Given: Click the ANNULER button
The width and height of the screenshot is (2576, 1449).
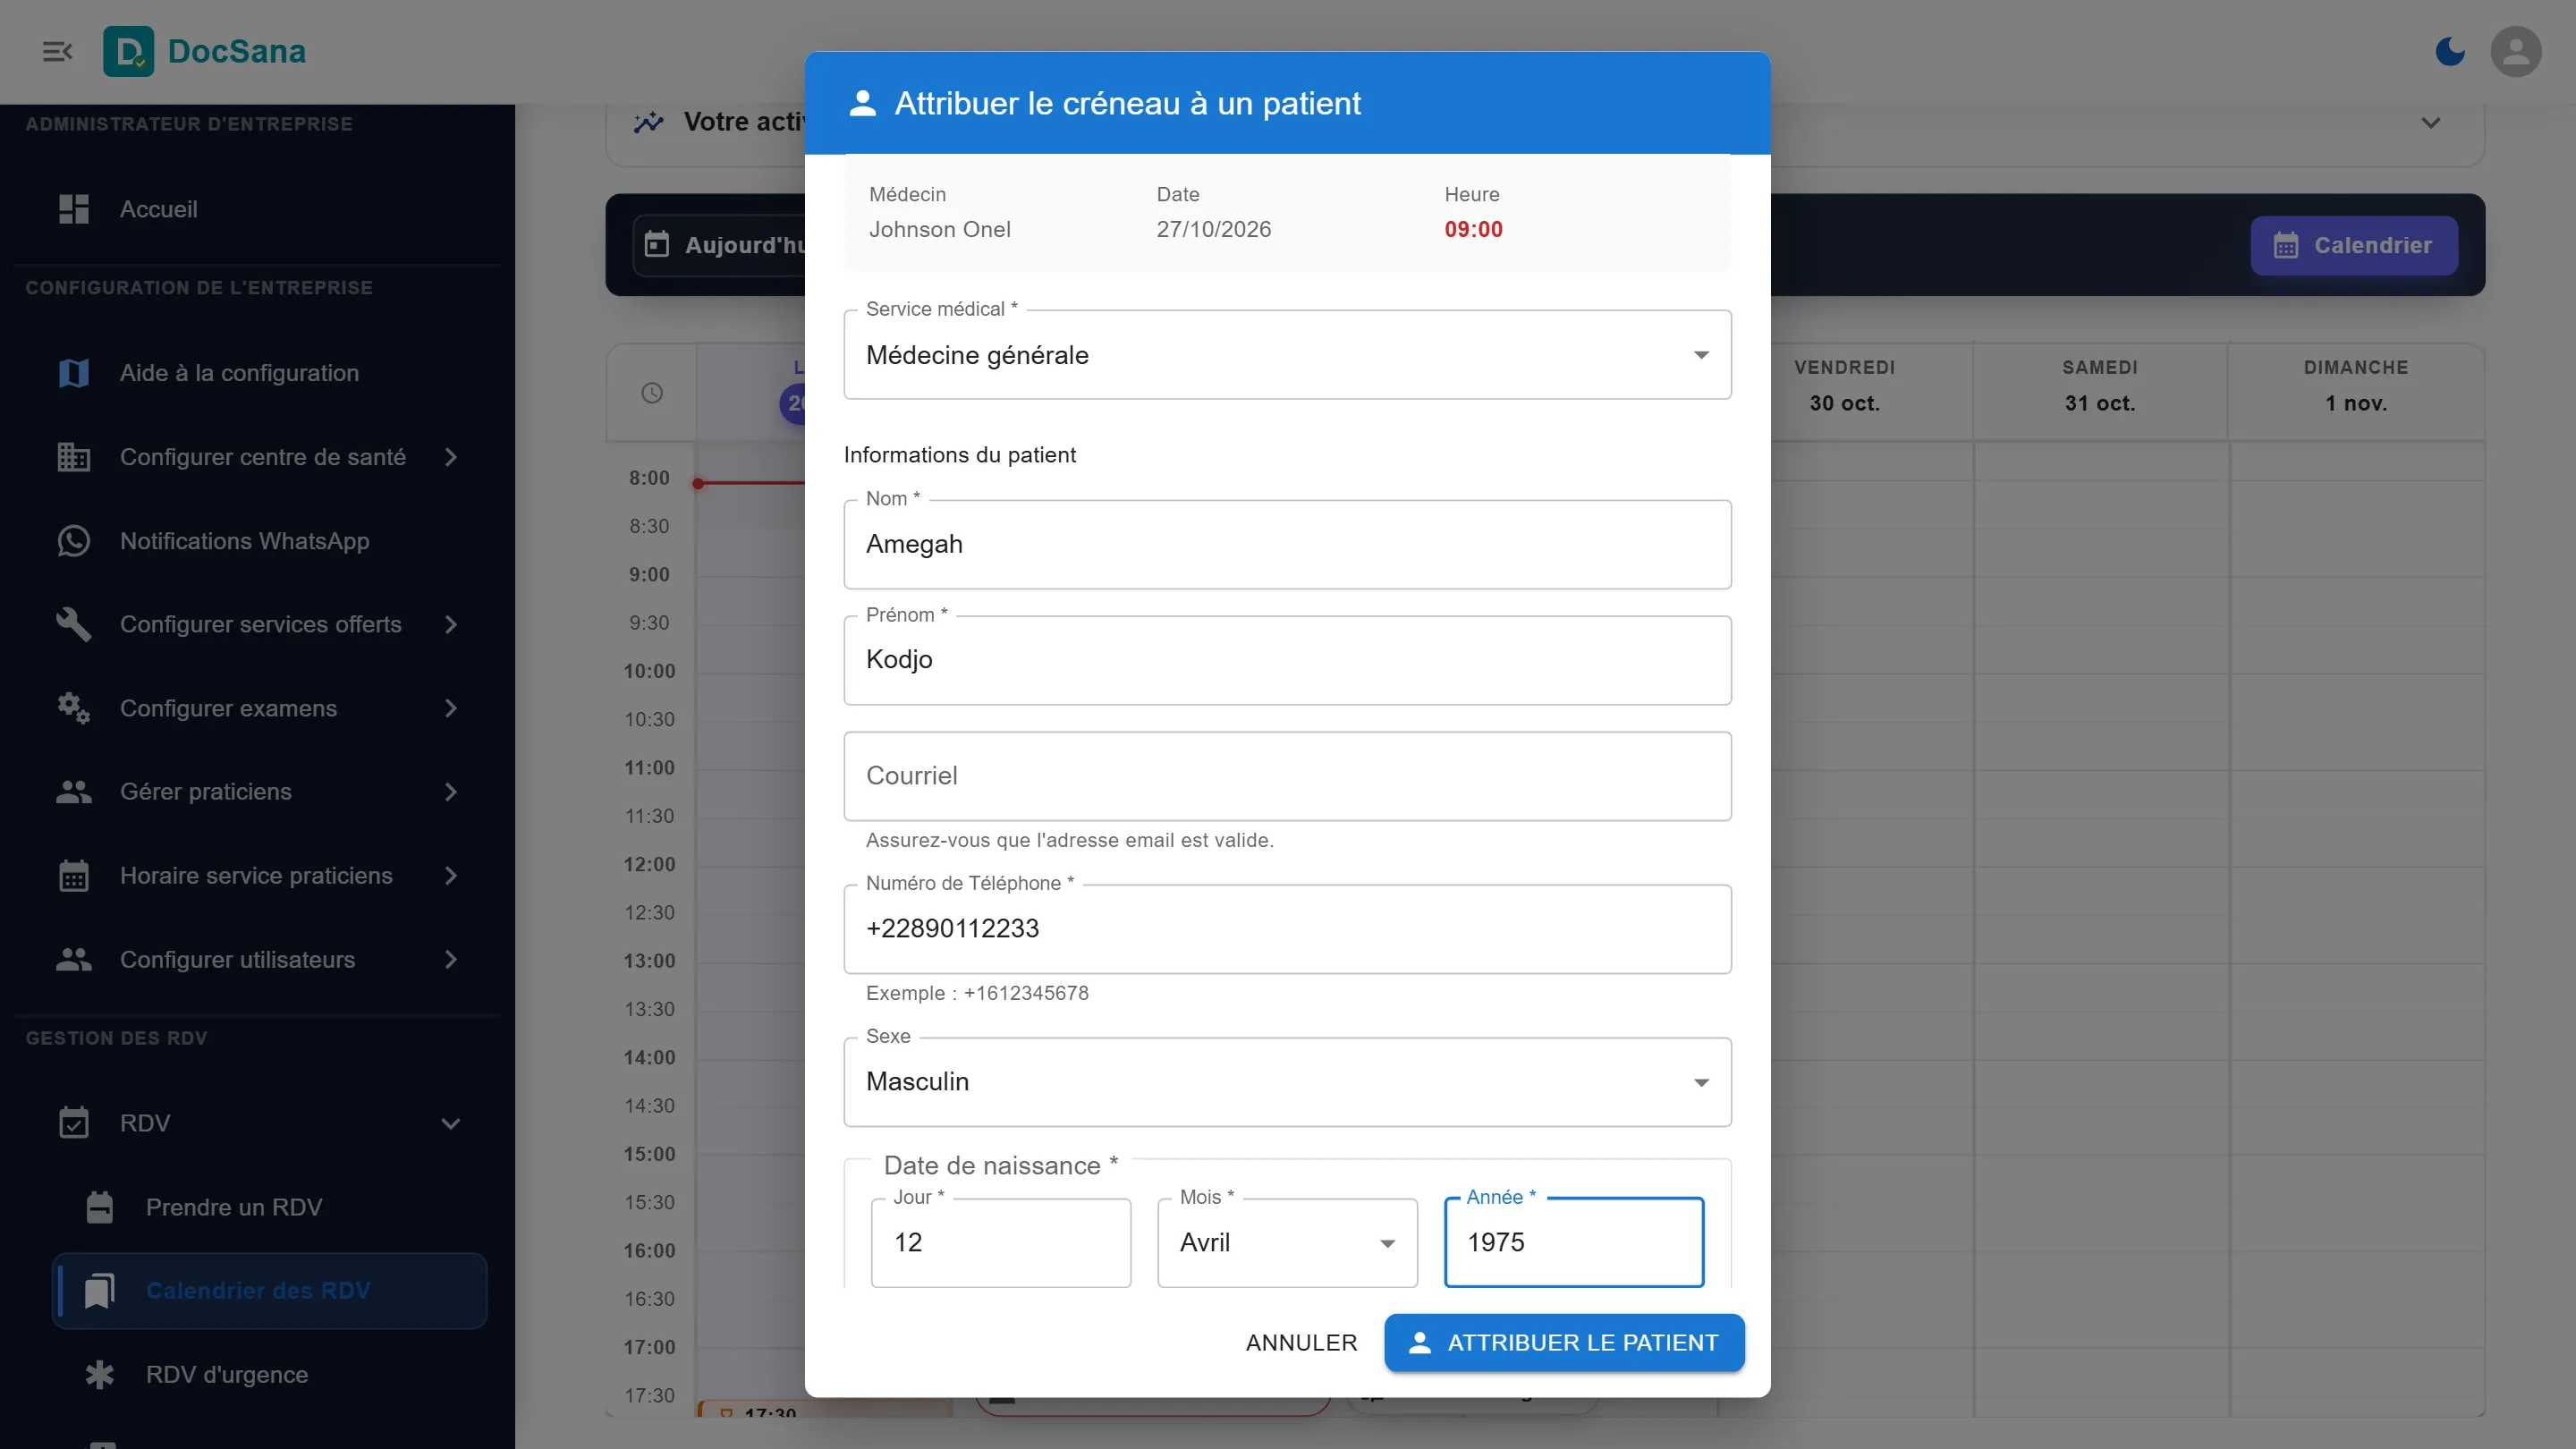Looking at the screenshot, I should [1301, 1343].
